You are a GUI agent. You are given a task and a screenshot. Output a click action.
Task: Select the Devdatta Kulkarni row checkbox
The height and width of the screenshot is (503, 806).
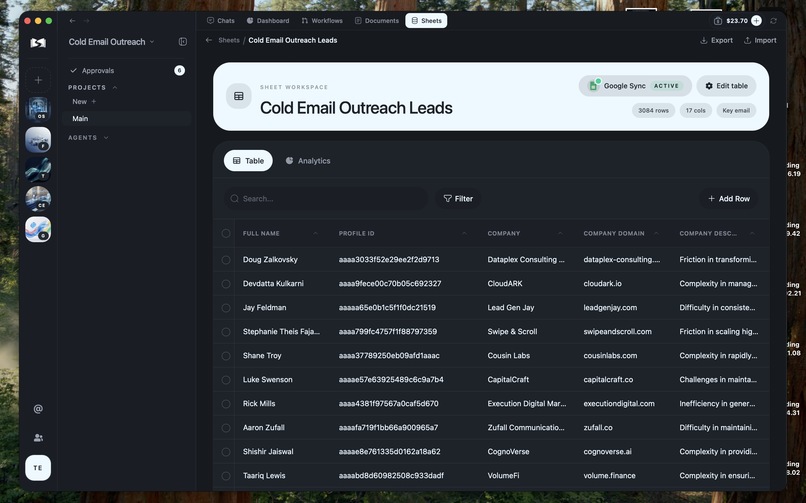pos(226,284)
